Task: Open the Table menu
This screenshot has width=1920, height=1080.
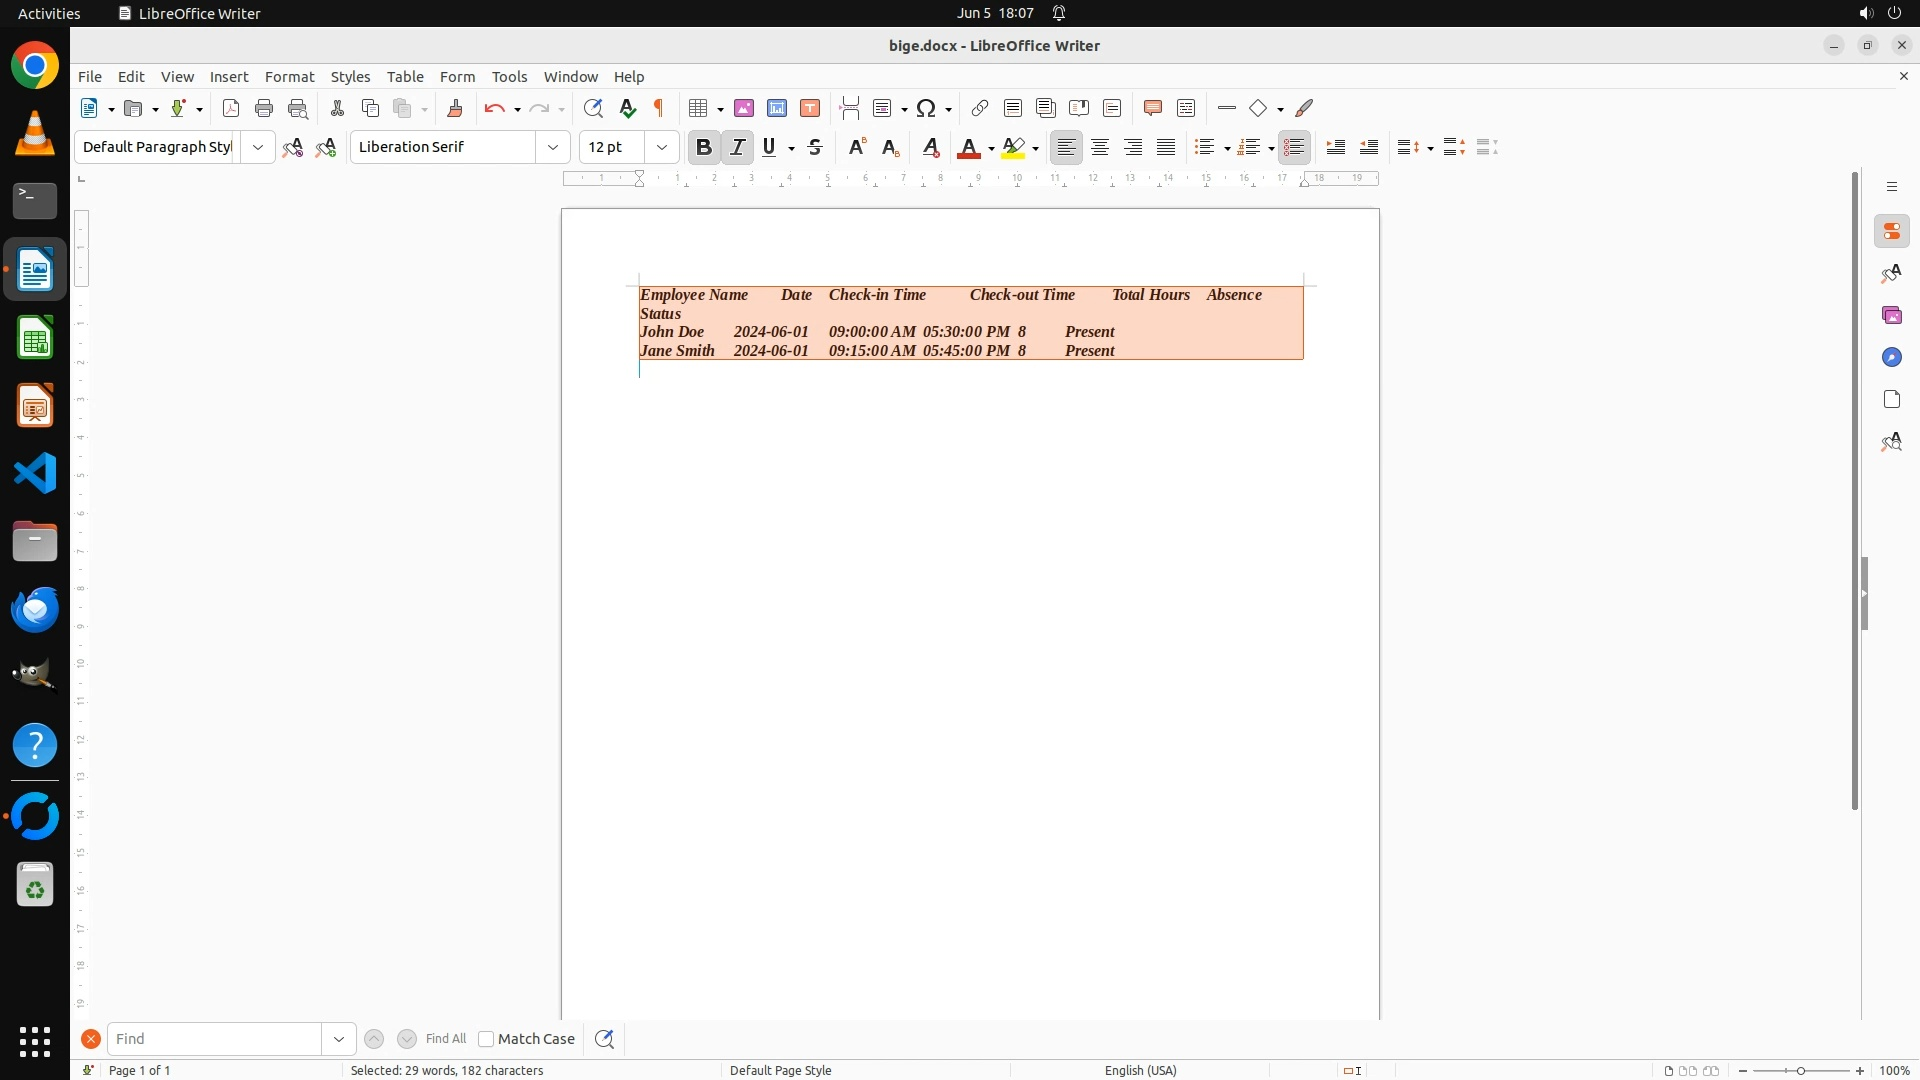Action: [x=405, y=76]
